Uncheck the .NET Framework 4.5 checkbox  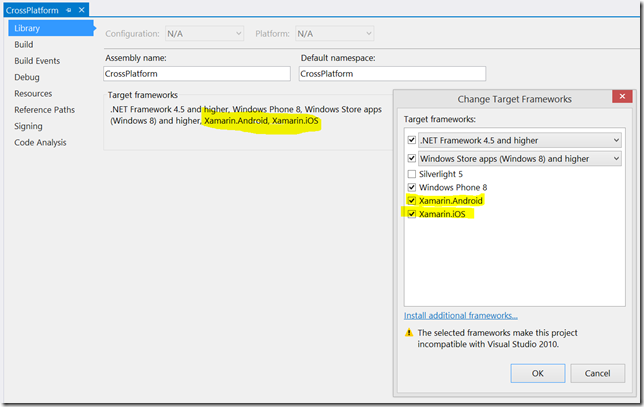point(412,140)
